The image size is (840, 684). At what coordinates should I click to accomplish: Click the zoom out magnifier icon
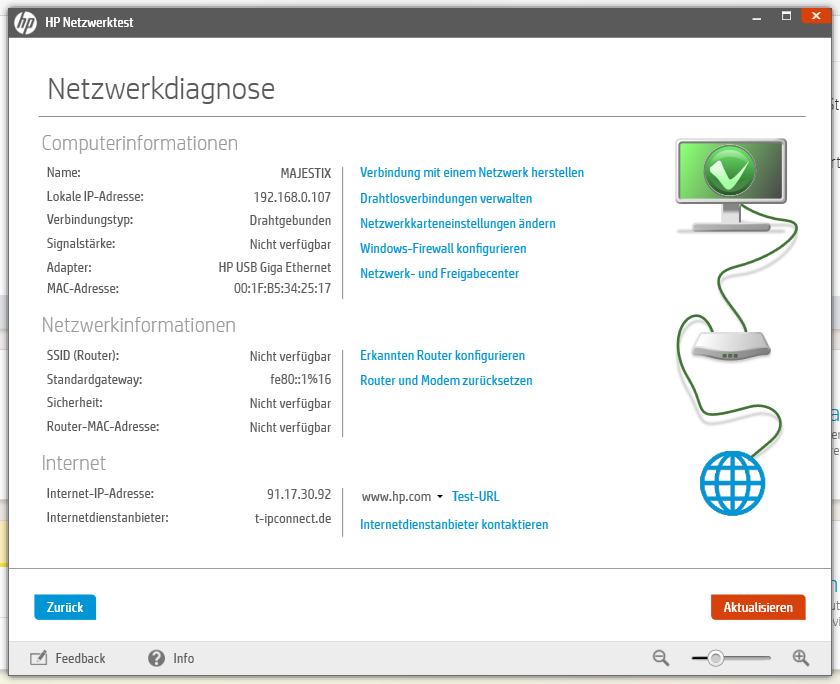661,658
